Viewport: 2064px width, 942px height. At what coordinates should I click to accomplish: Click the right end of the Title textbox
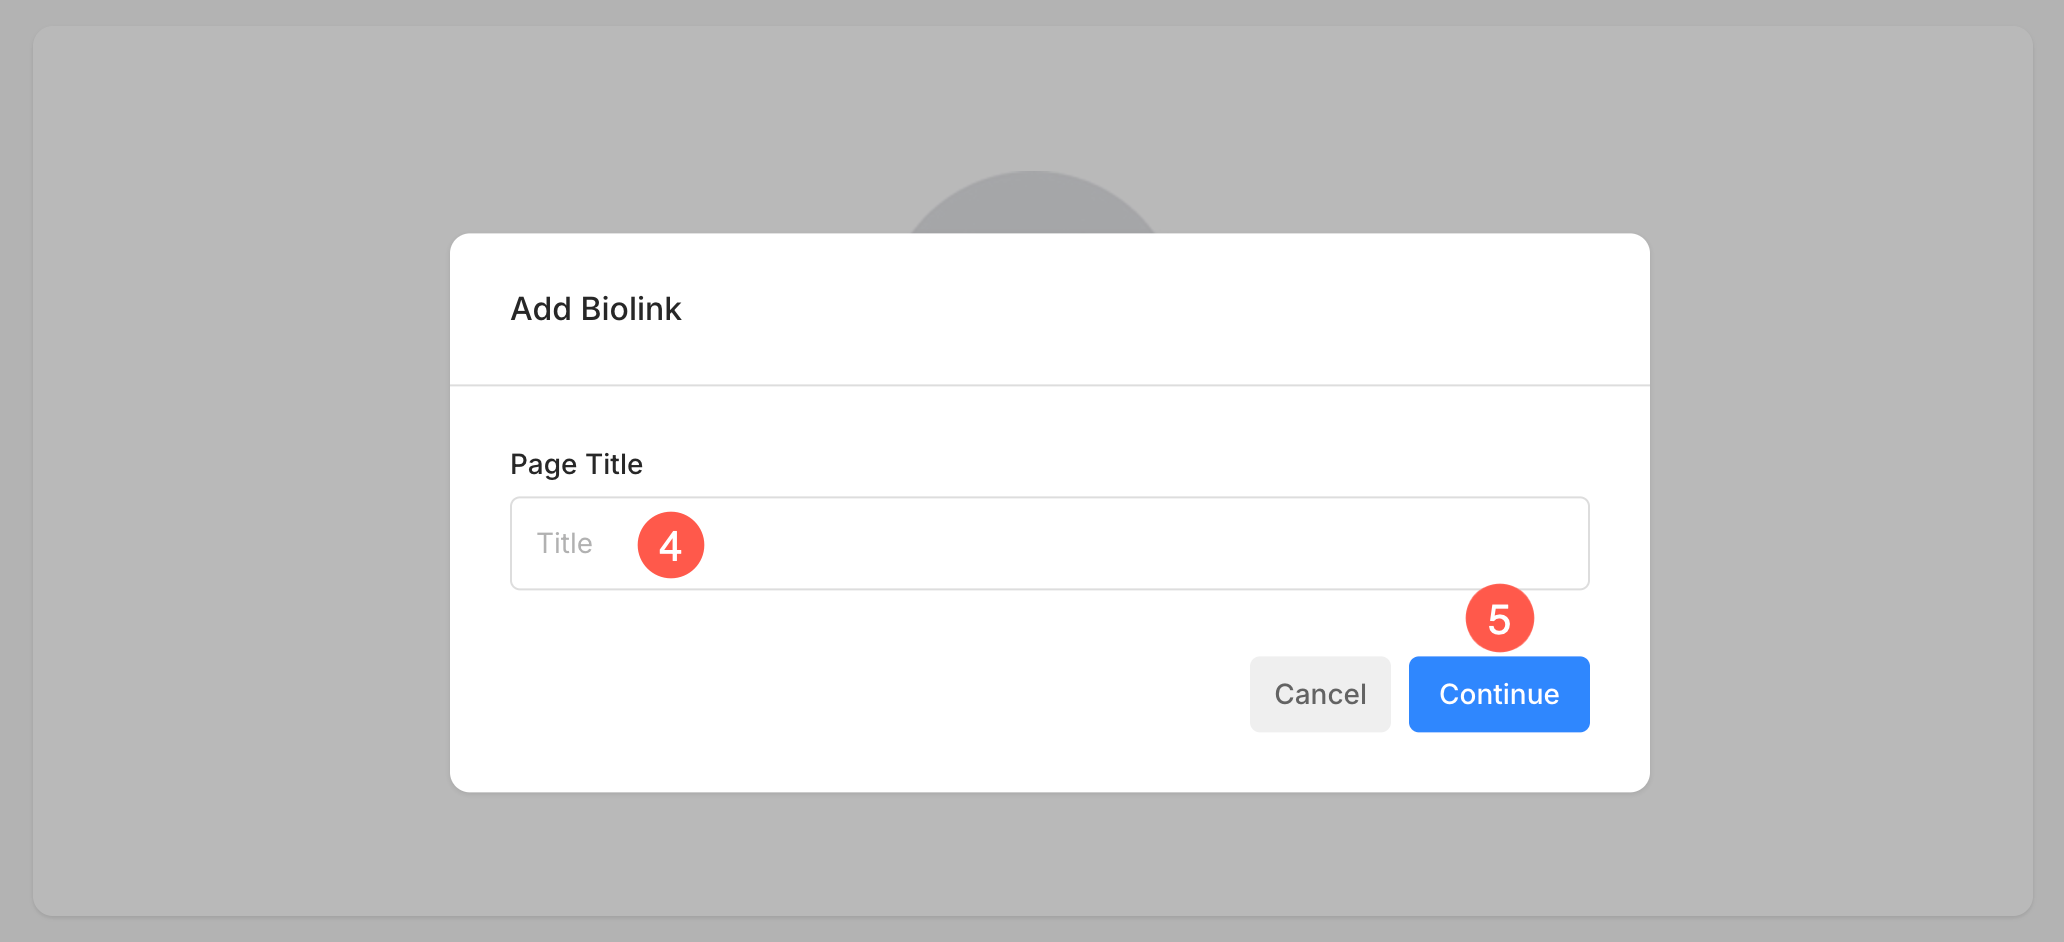tap(1540, 543)
